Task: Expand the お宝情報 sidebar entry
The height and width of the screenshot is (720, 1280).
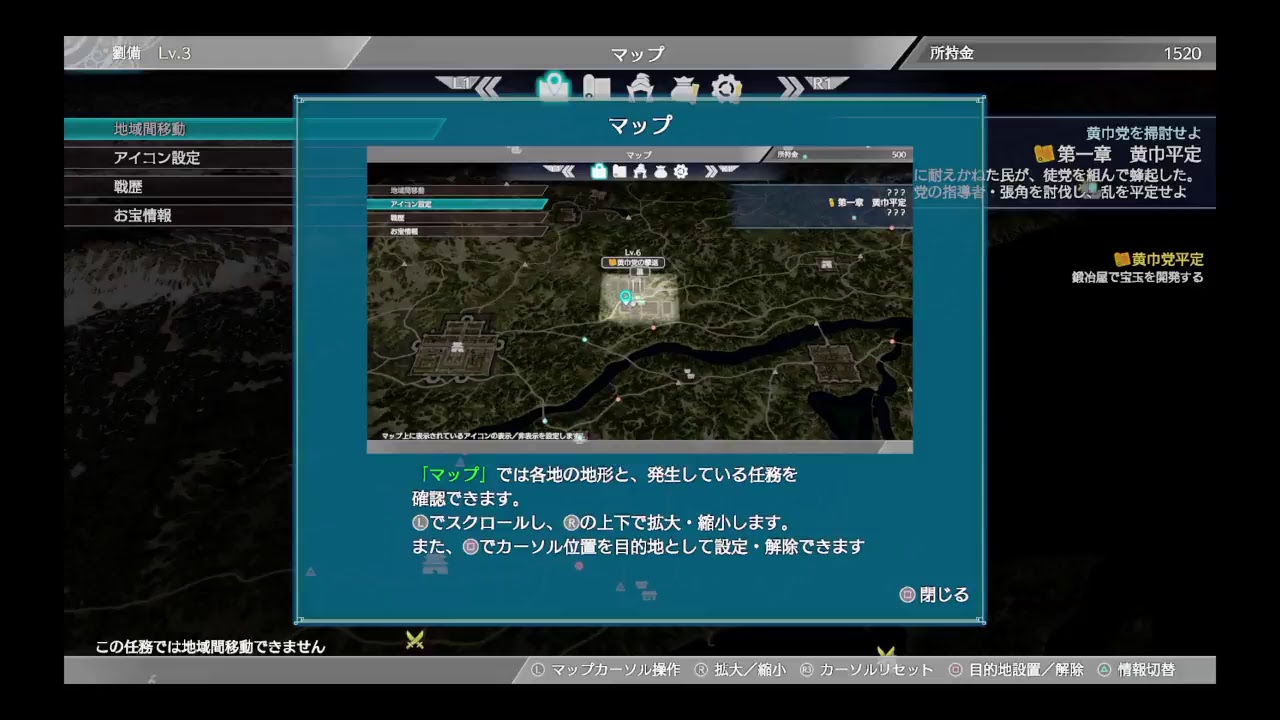Action: point(140,212)
